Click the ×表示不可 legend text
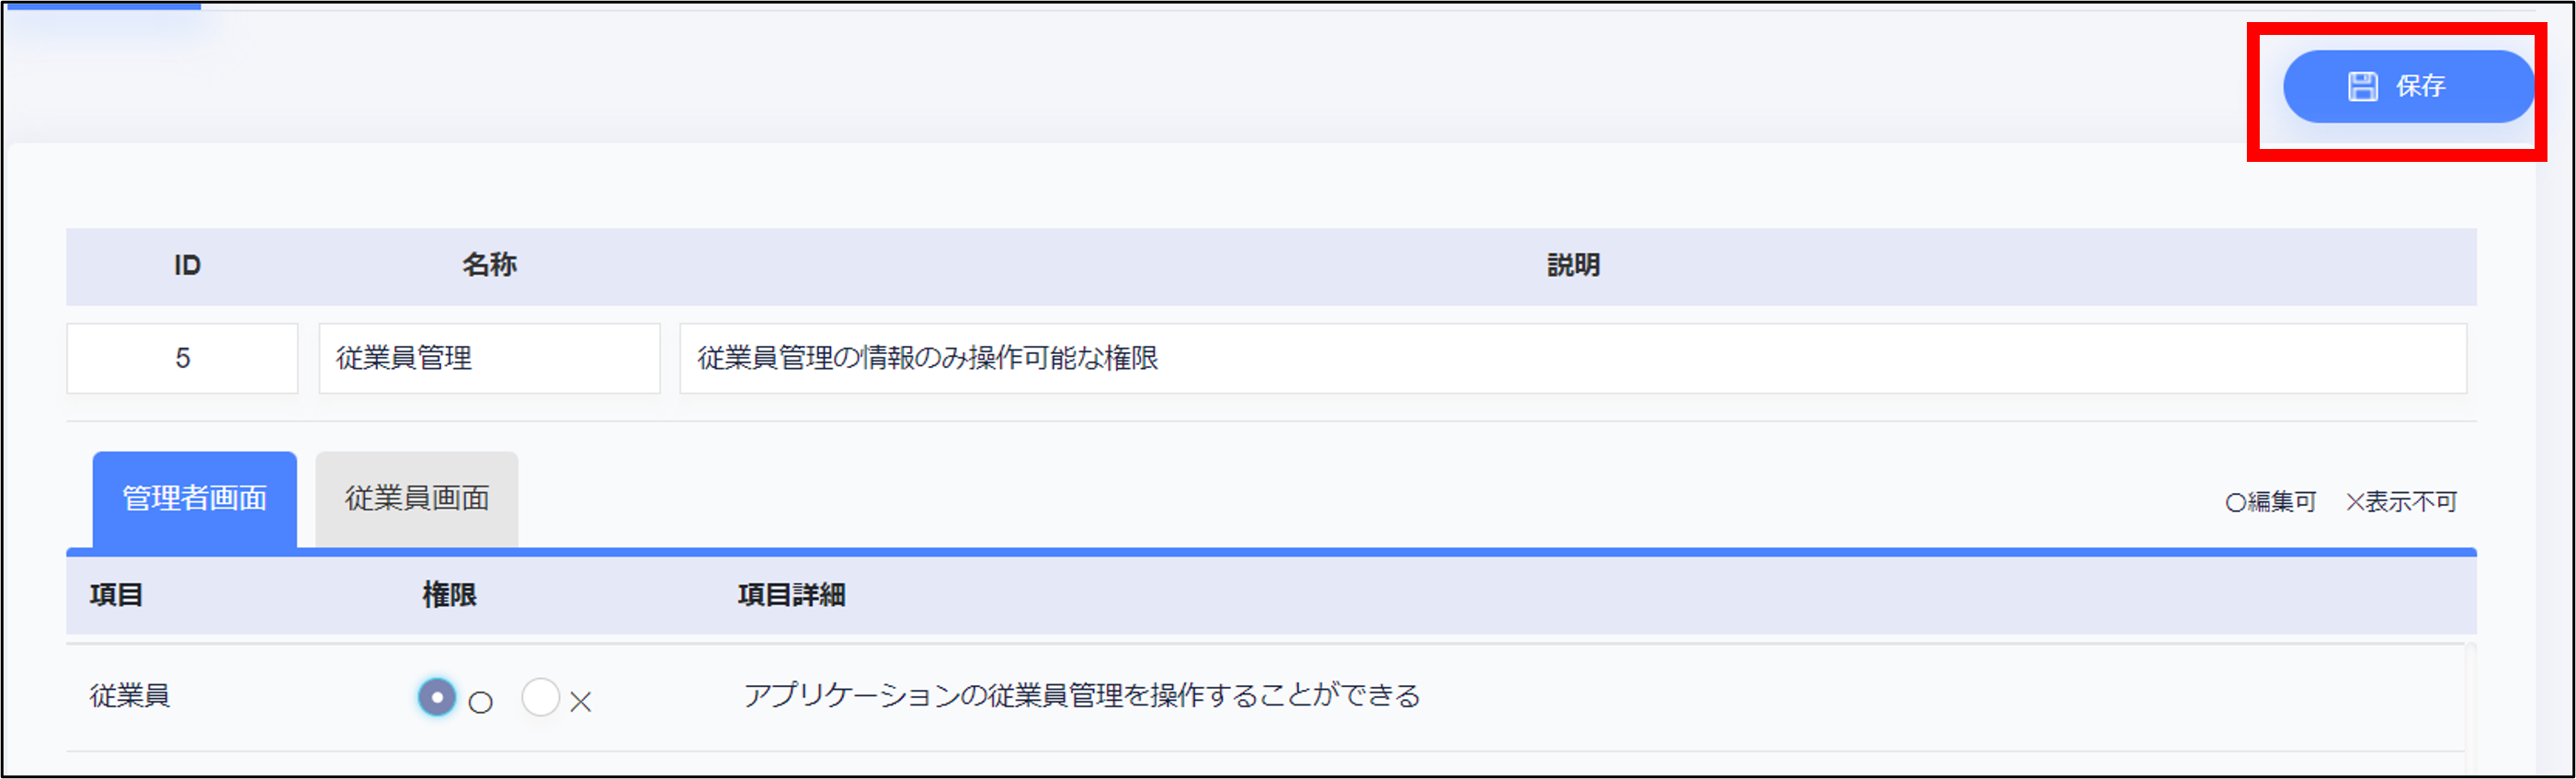The height and width of the screenshot is (779, 2576). click(x=2401, y=502)
